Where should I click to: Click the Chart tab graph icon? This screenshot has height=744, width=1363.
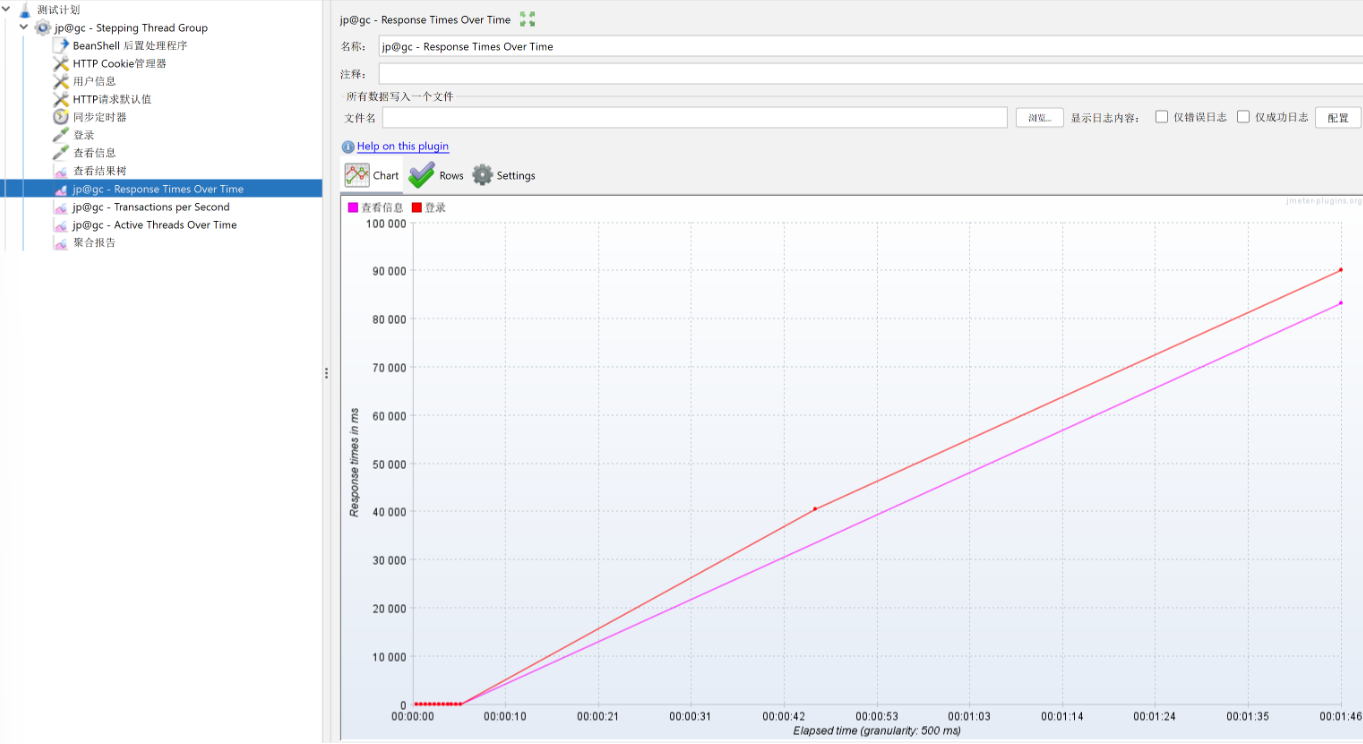tap(357, 175)
